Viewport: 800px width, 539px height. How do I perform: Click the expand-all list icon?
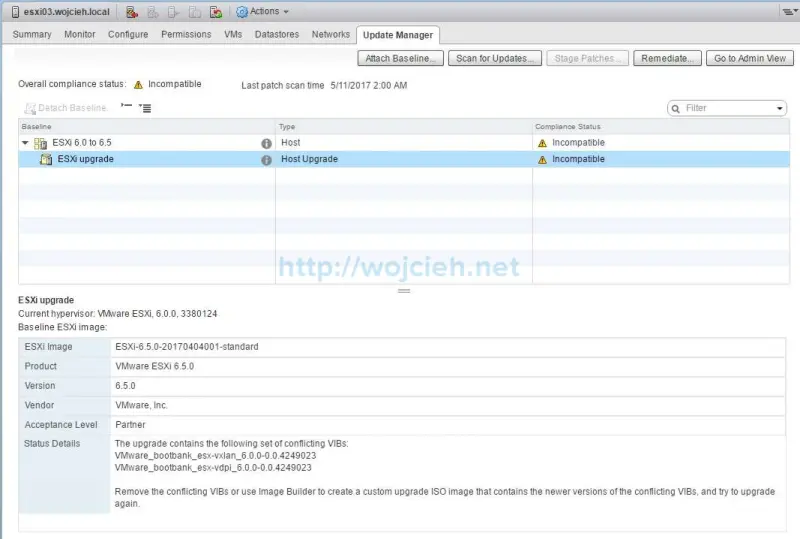pyautogui.click(x=145, y=108)
